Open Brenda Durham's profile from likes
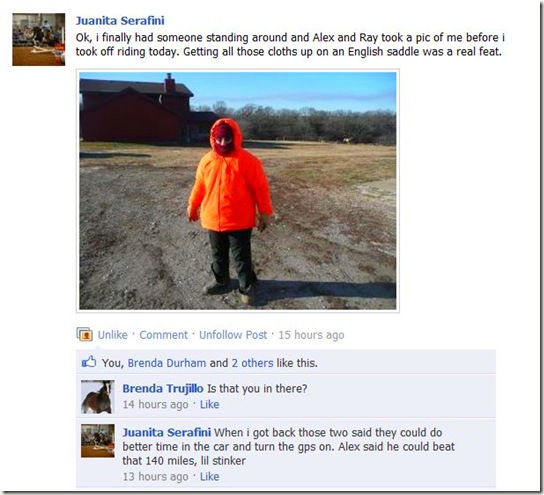 tap(167, 363)
